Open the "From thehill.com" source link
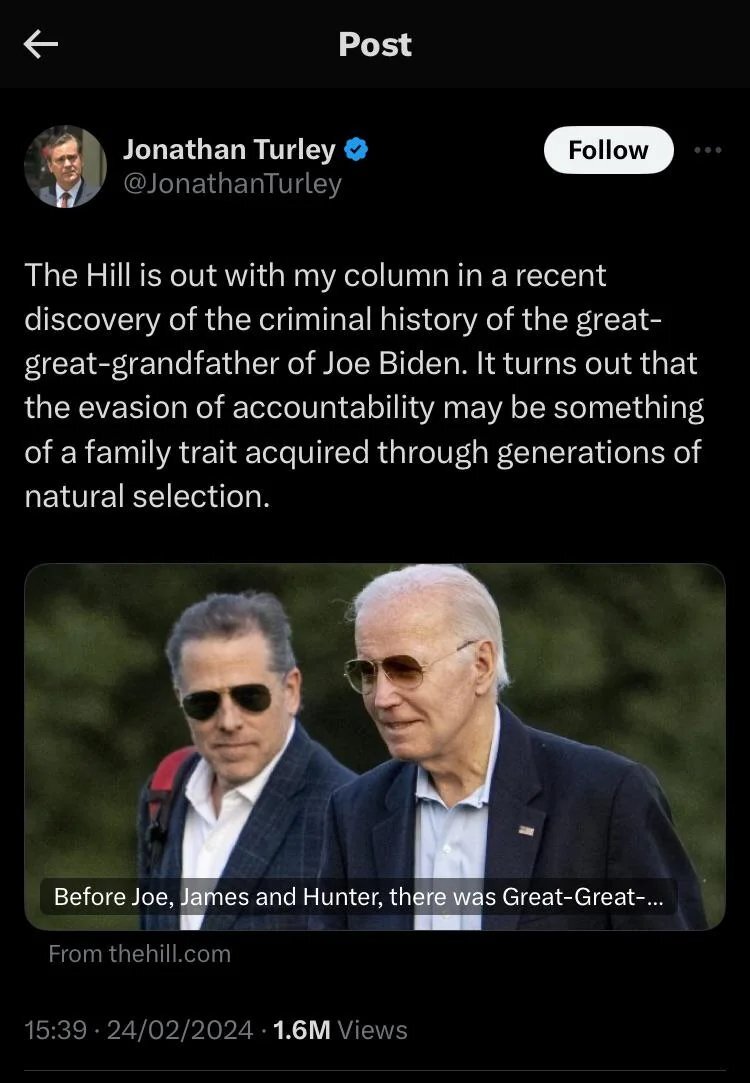750x1083 pixels. pyautogui.click(x=139, y=954)
